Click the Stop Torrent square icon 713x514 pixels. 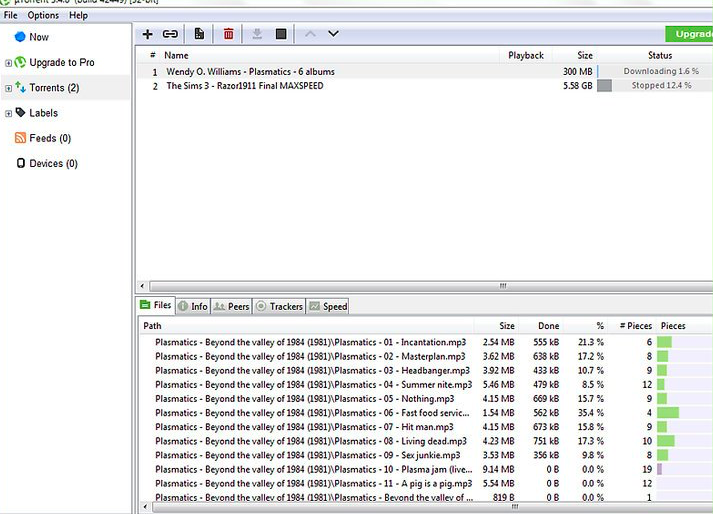281,34
